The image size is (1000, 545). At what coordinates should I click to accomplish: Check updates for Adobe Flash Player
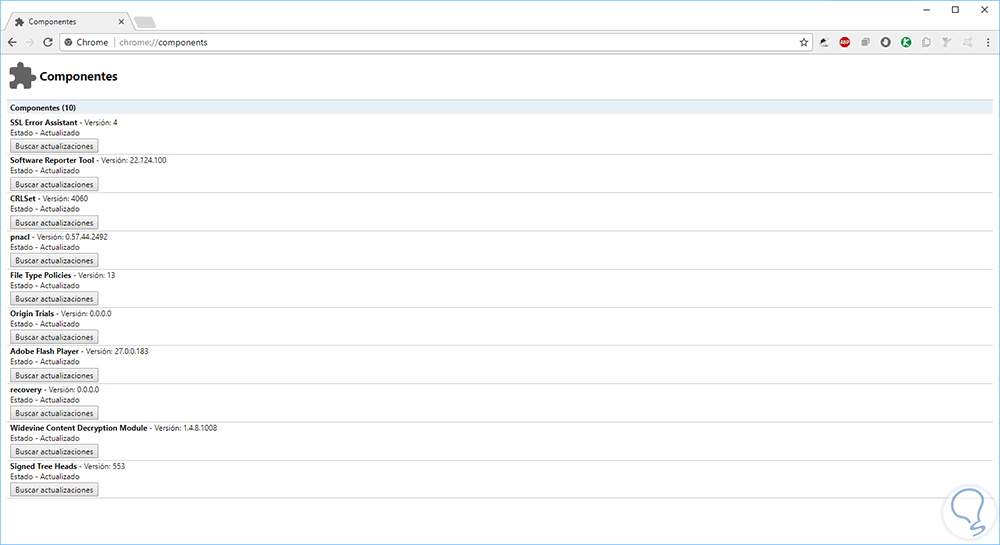point(54,375)
